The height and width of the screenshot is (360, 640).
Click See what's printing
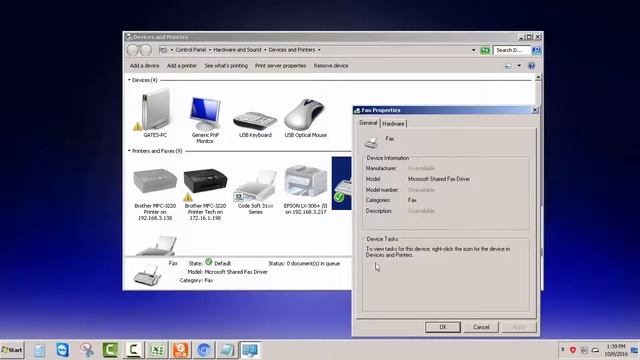pyautogui.click(x=226, y=66)
